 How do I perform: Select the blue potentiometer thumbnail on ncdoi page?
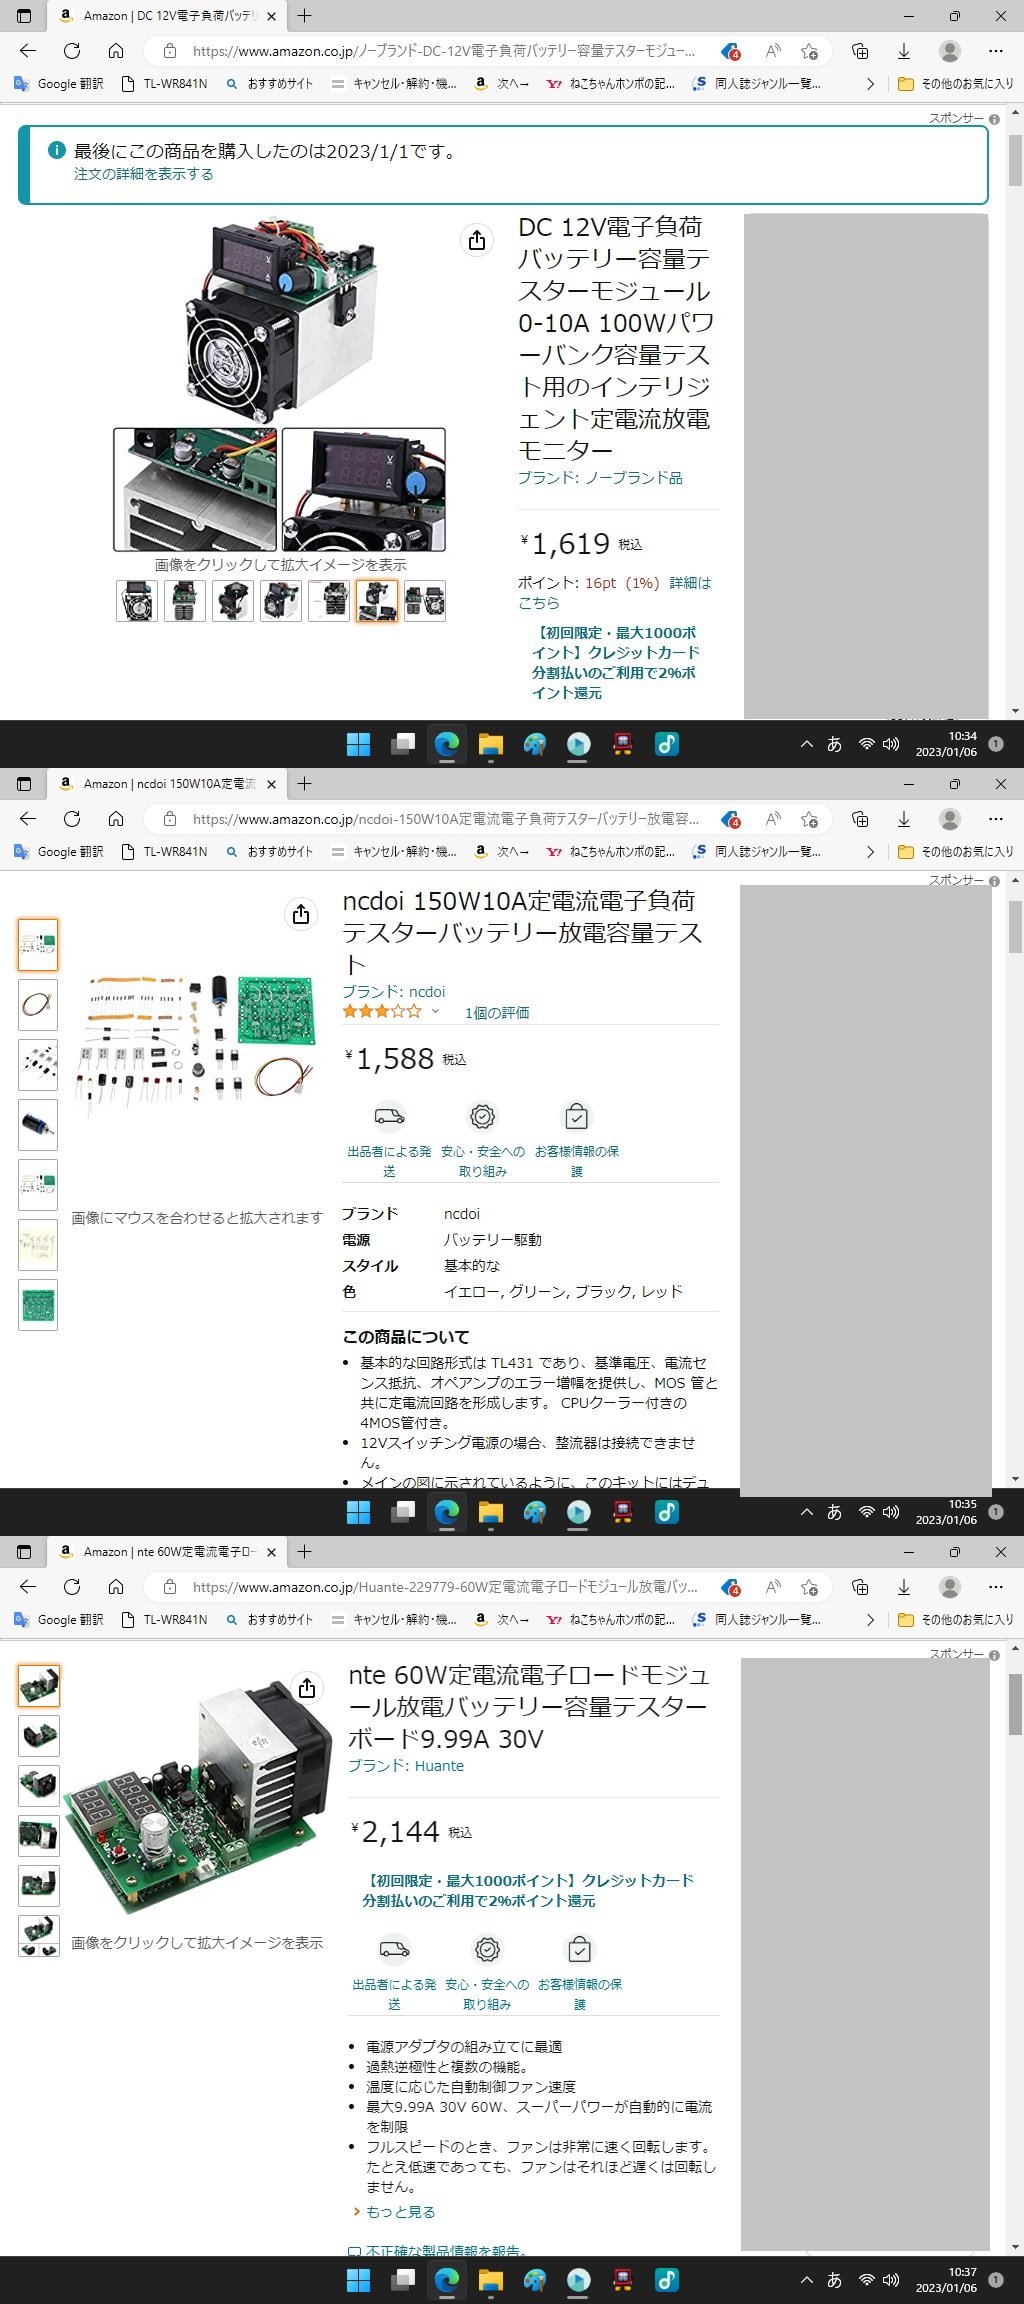click(38, 1125)
